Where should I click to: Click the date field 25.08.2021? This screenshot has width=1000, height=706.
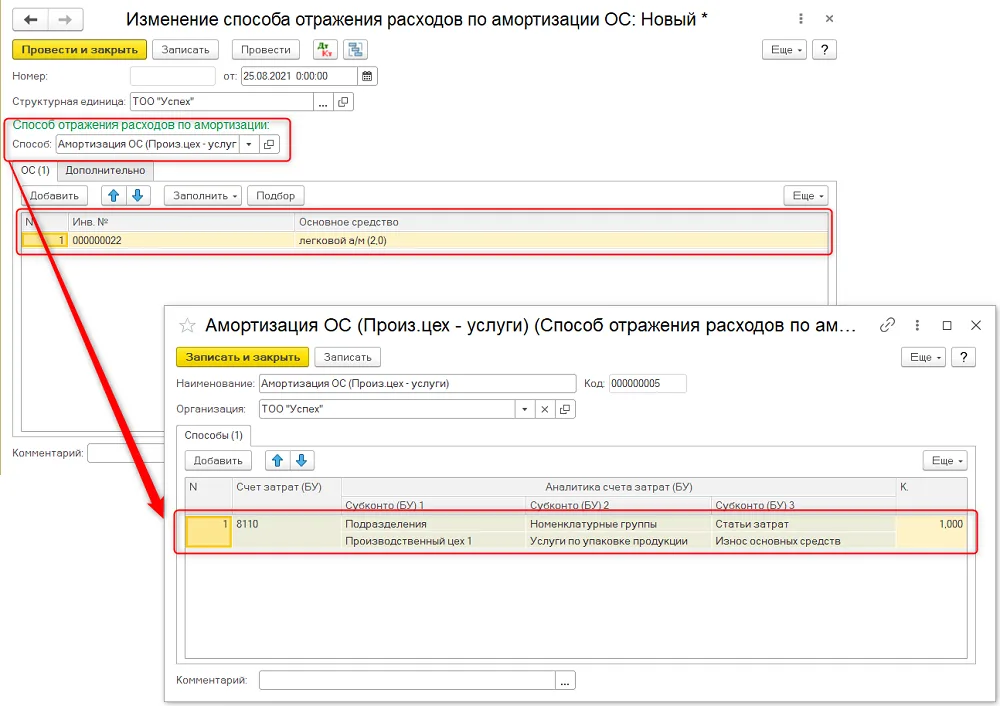point(299,76)
